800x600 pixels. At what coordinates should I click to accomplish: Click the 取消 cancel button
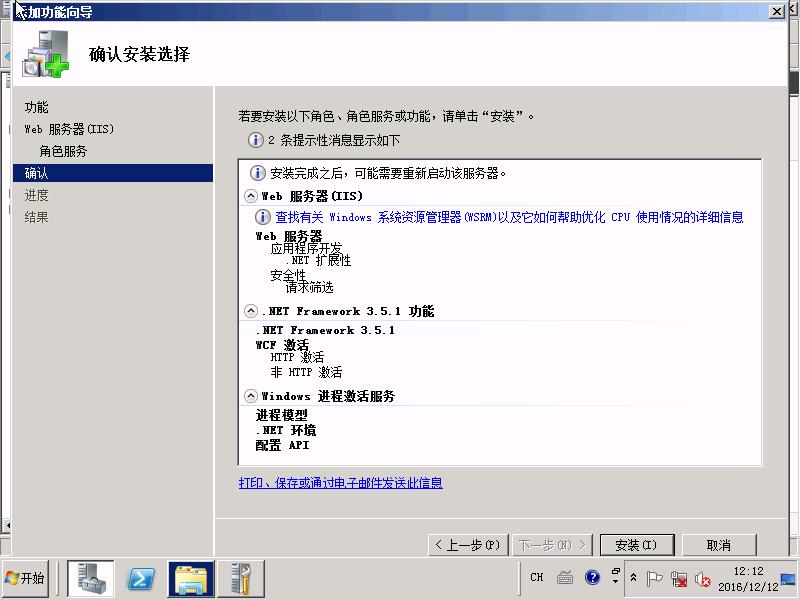pos(717,545)
